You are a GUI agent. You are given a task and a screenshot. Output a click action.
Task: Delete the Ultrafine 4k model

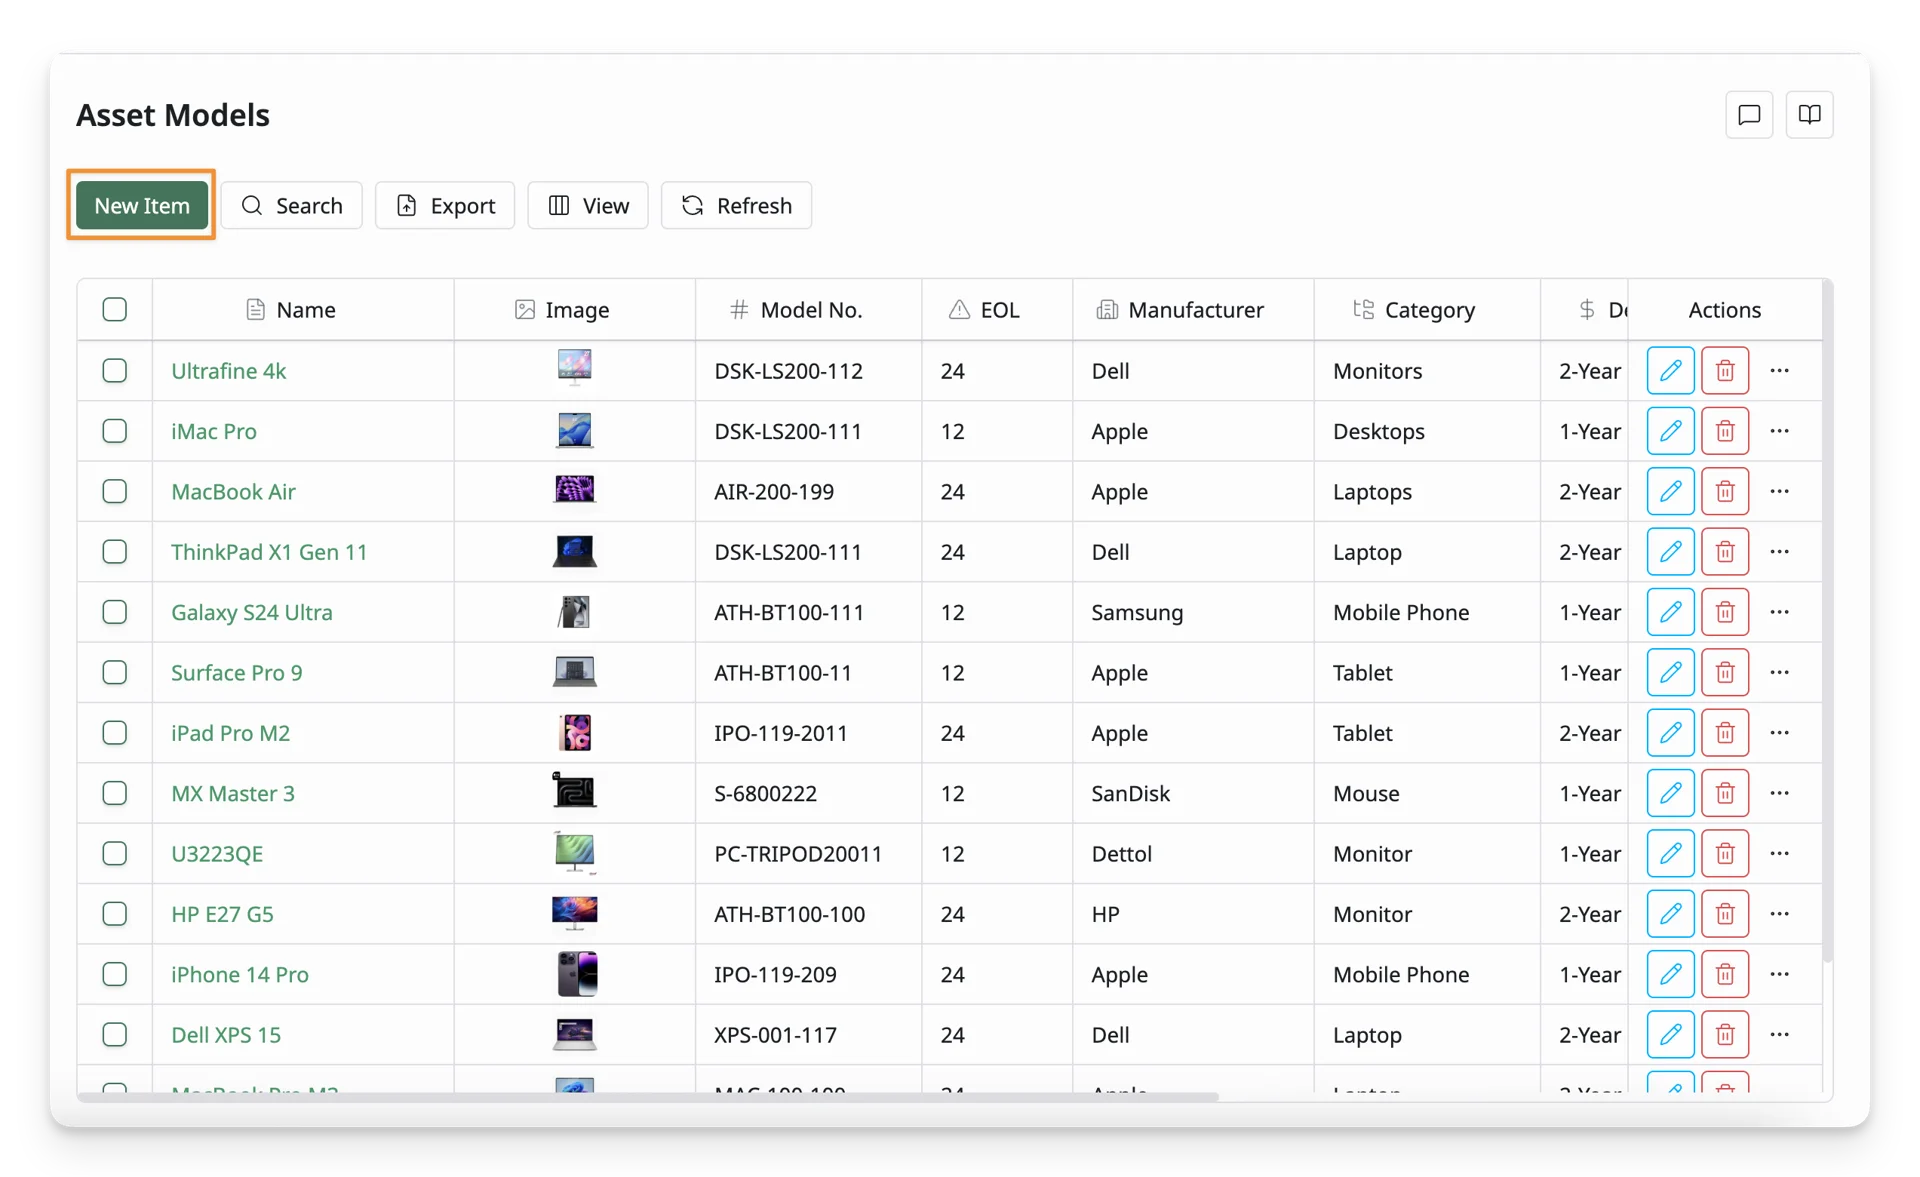(1725, 370)
